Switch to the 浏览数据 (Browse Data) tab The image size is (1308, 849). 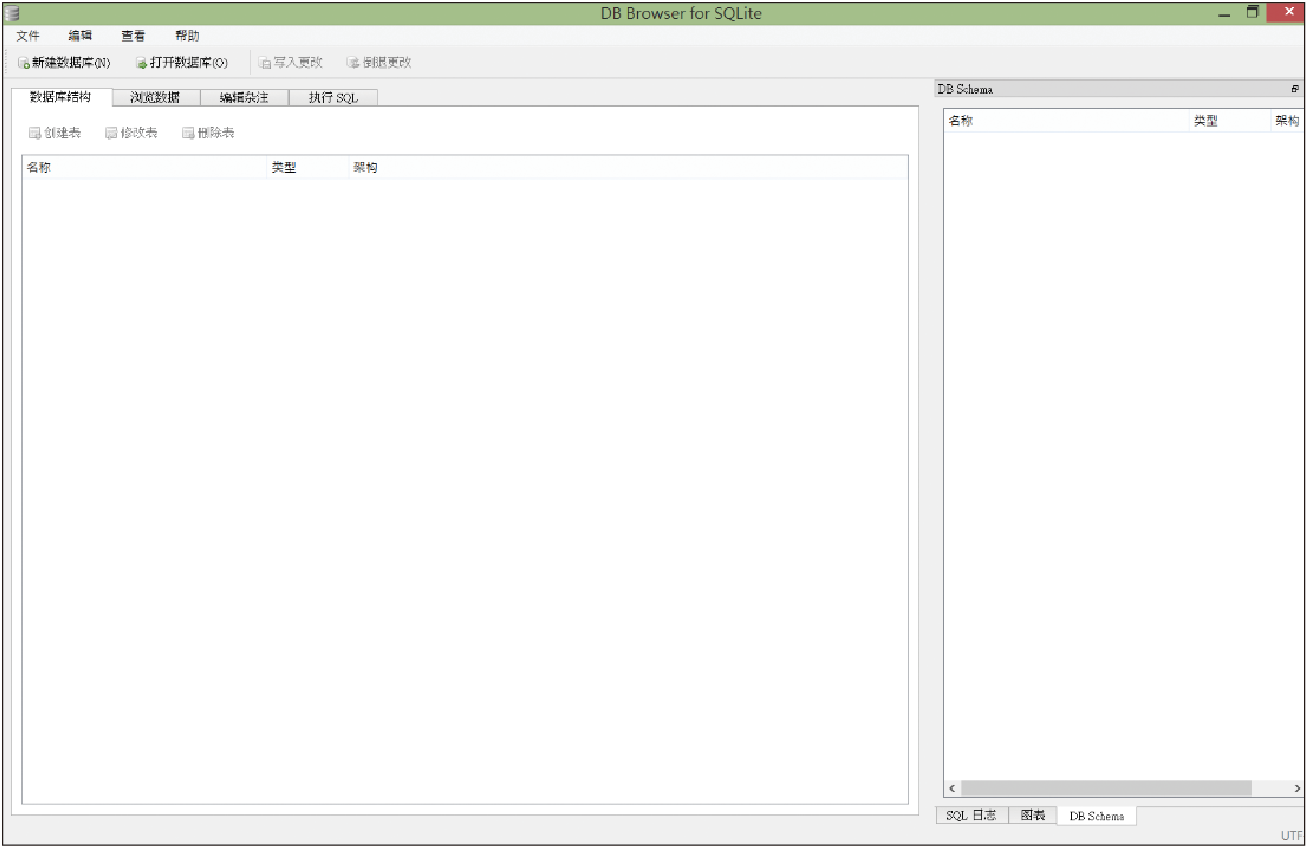[155, 98]
